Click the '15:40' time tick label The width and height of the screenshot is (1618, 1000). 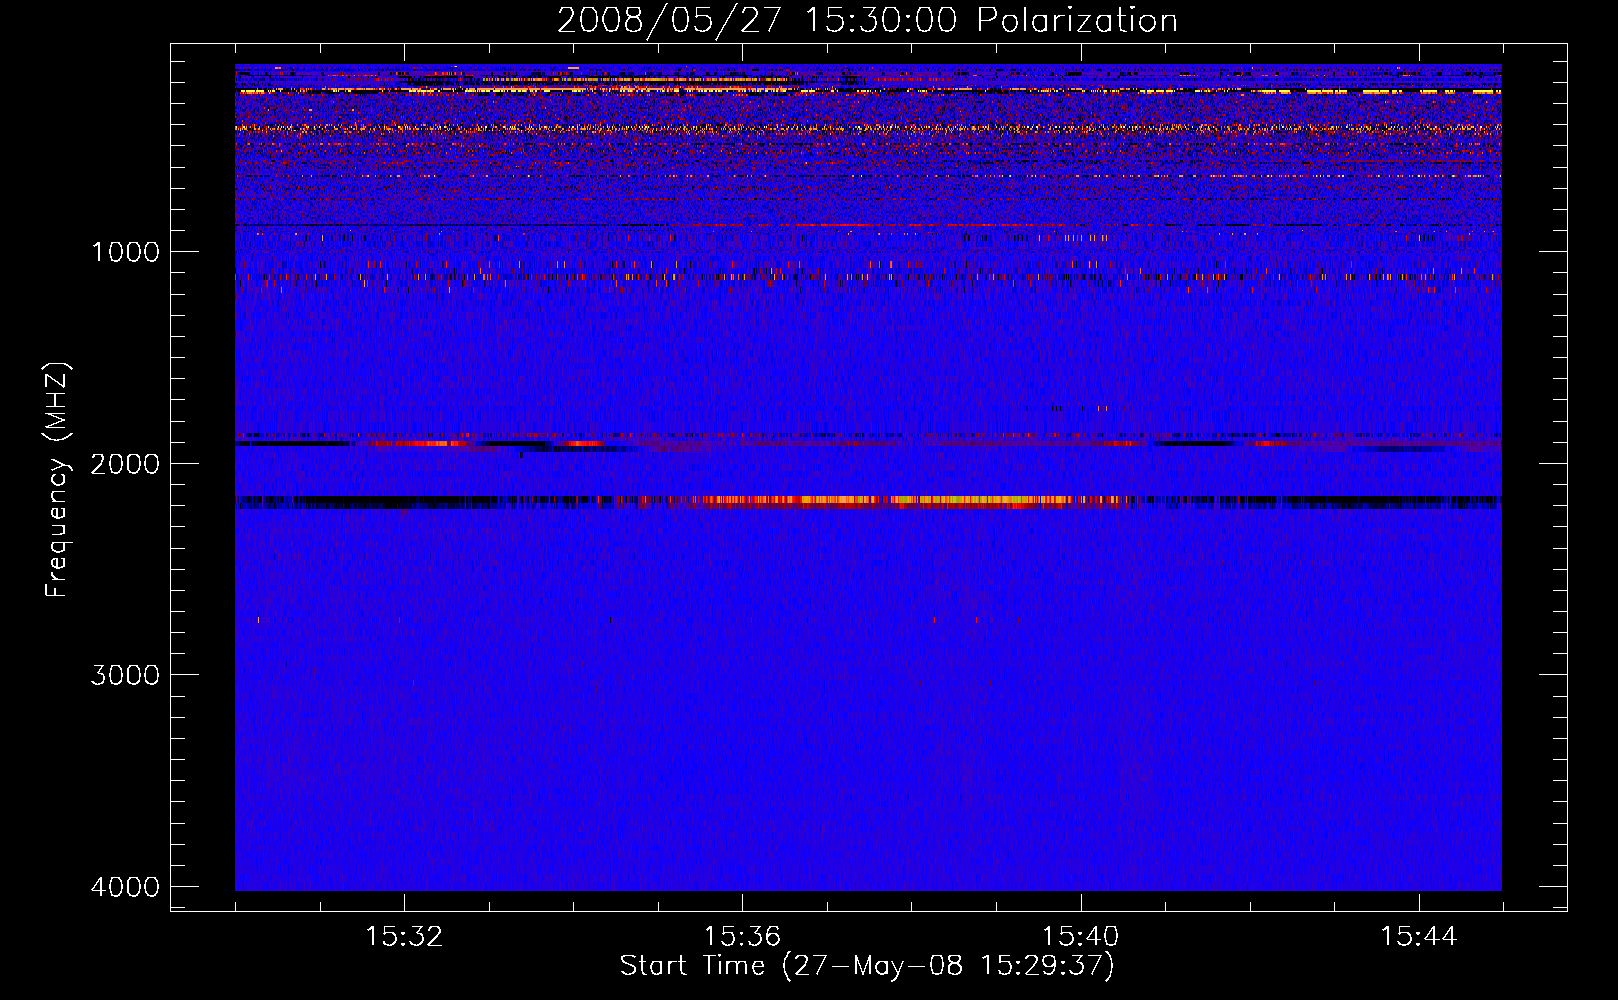[1080, 937]
